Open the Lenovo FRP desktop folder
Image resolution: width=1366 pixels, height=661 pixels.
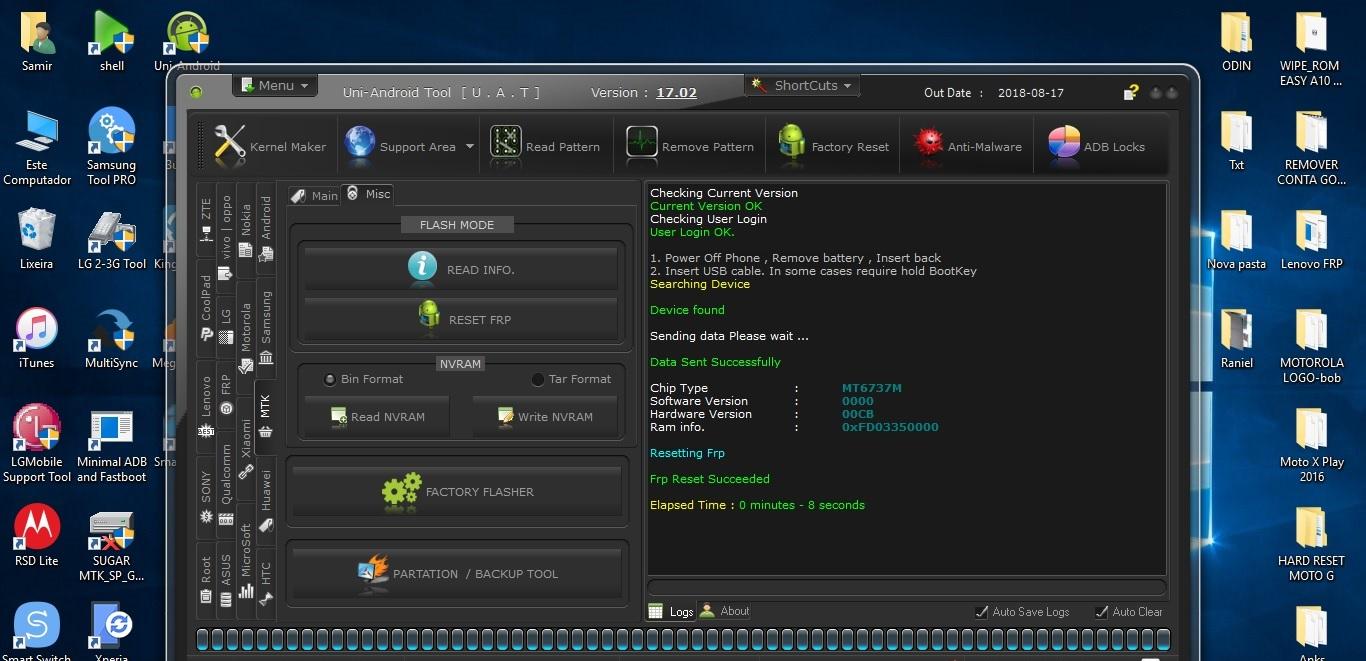[1311, 239]
